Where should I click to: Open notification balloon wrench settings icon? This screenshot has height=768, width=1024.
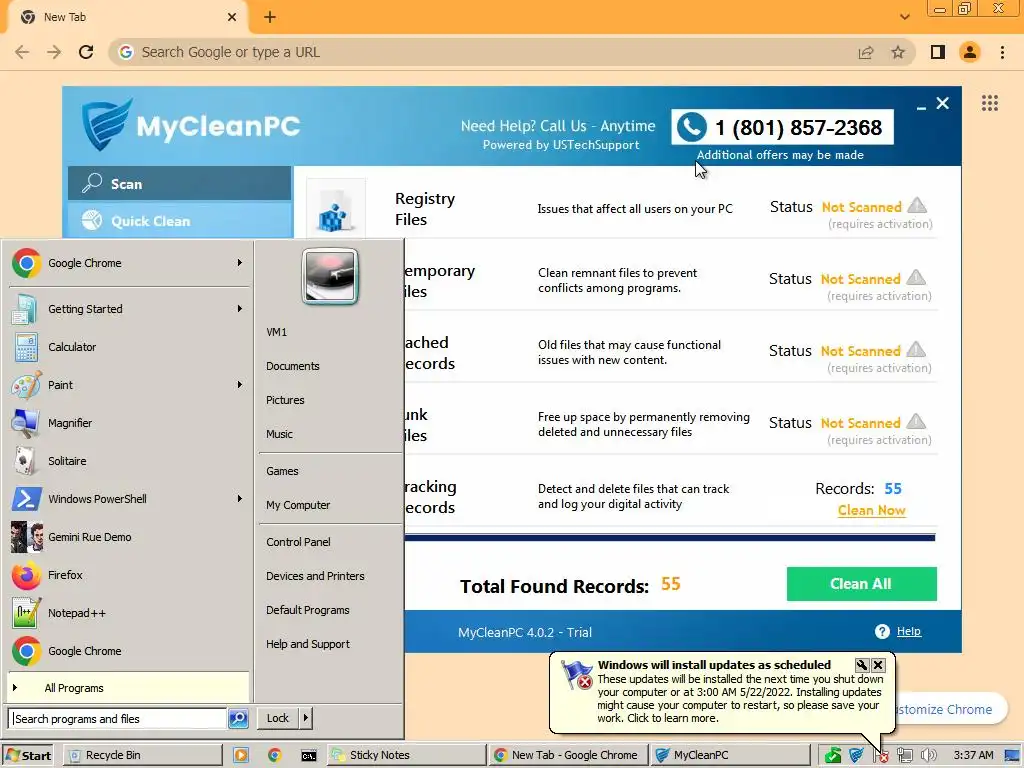pos(862,665)
